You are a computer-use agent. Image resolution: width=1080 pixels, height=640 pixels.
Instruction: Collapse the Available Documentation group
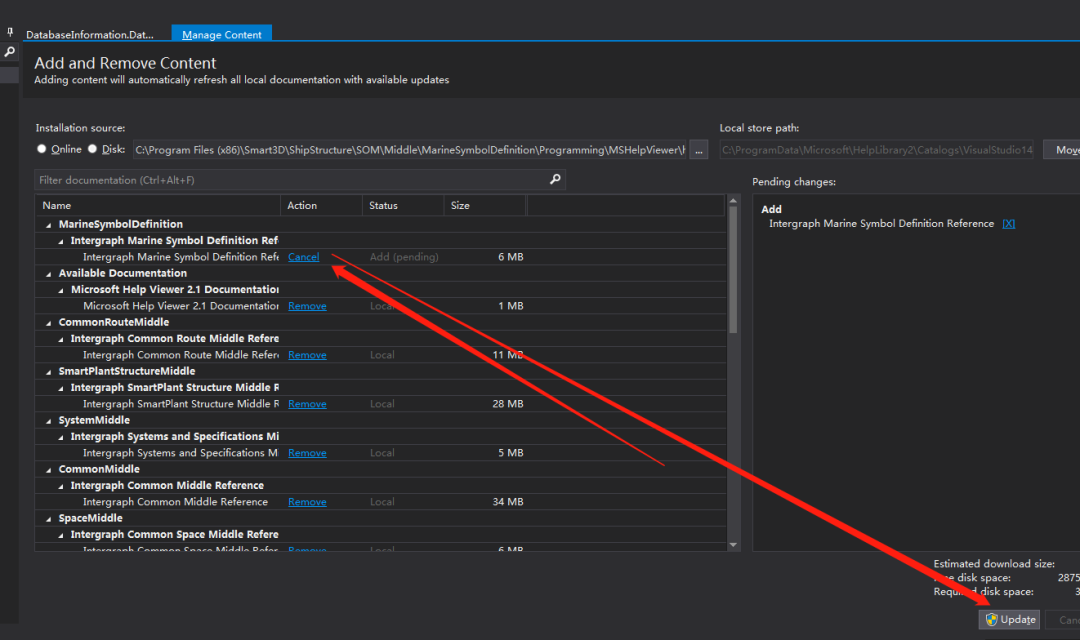point(48,273)
